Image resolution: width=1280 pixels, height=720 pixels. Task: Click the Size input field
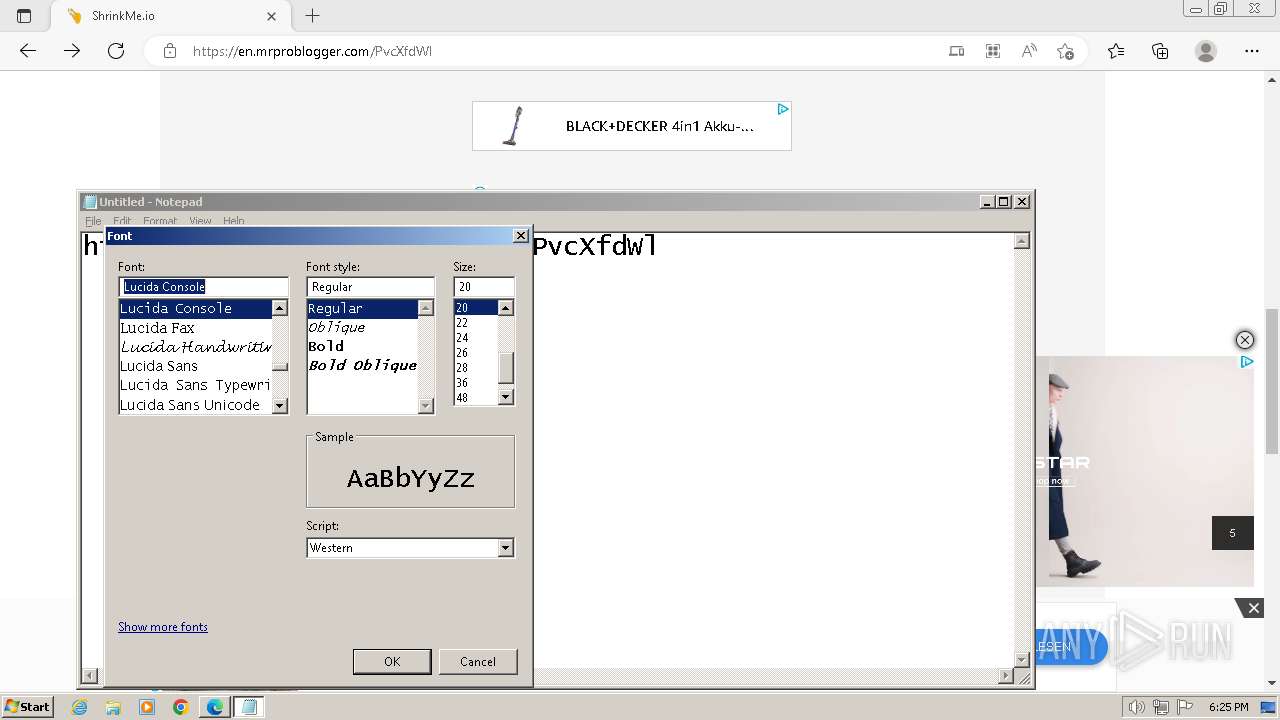484,287
